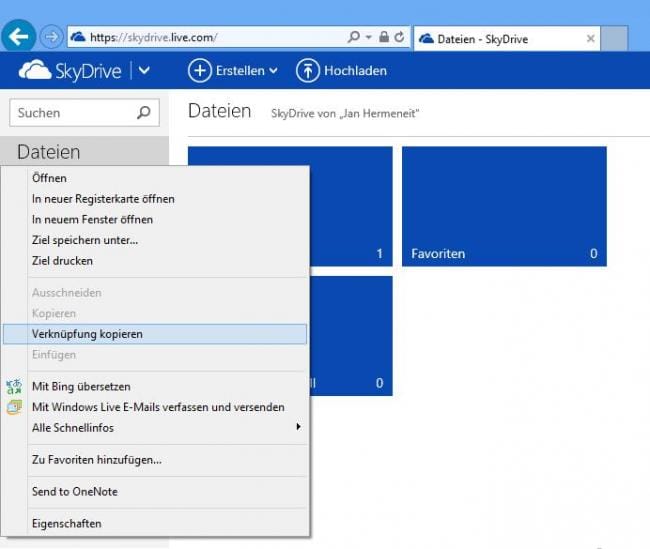The width and height of the screenshot is (650, 549).
Task: Click the browser forward arrow button
Action: (51, 37)
